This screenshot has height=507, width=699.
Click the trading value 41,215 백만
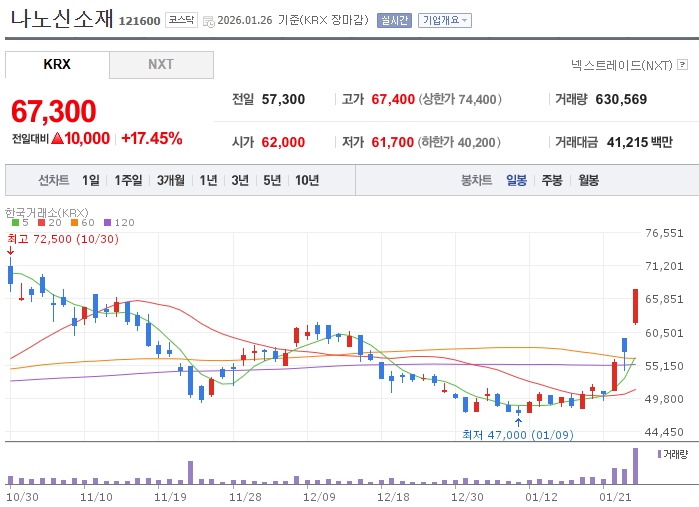click(640, 142)
